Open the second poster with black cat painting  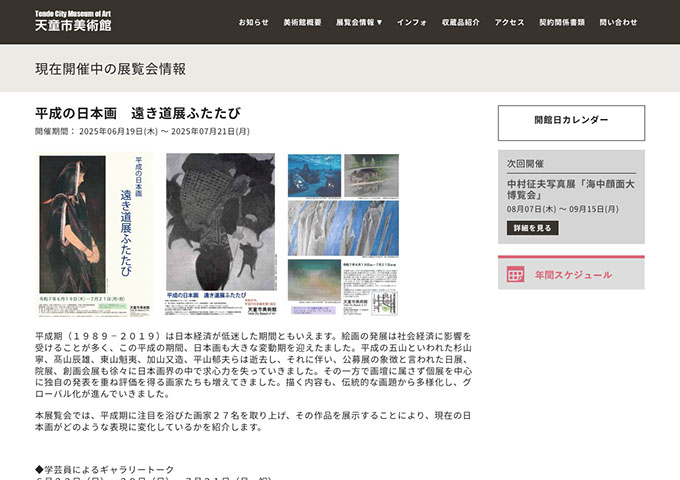pos(220,234)
